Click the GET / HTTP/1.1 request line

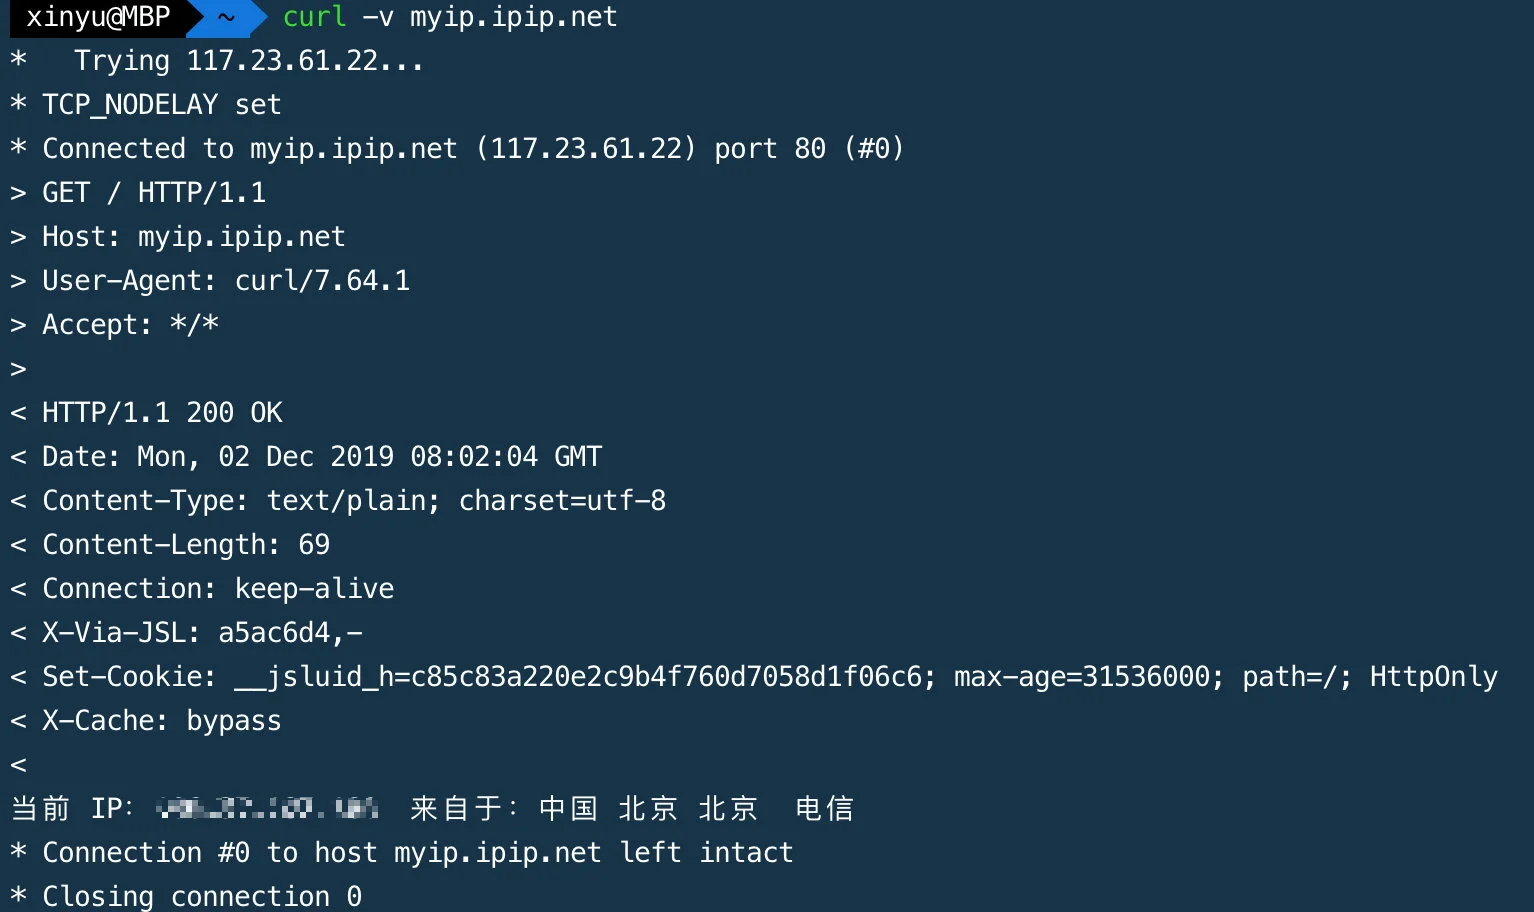click(x=154, y=193)
